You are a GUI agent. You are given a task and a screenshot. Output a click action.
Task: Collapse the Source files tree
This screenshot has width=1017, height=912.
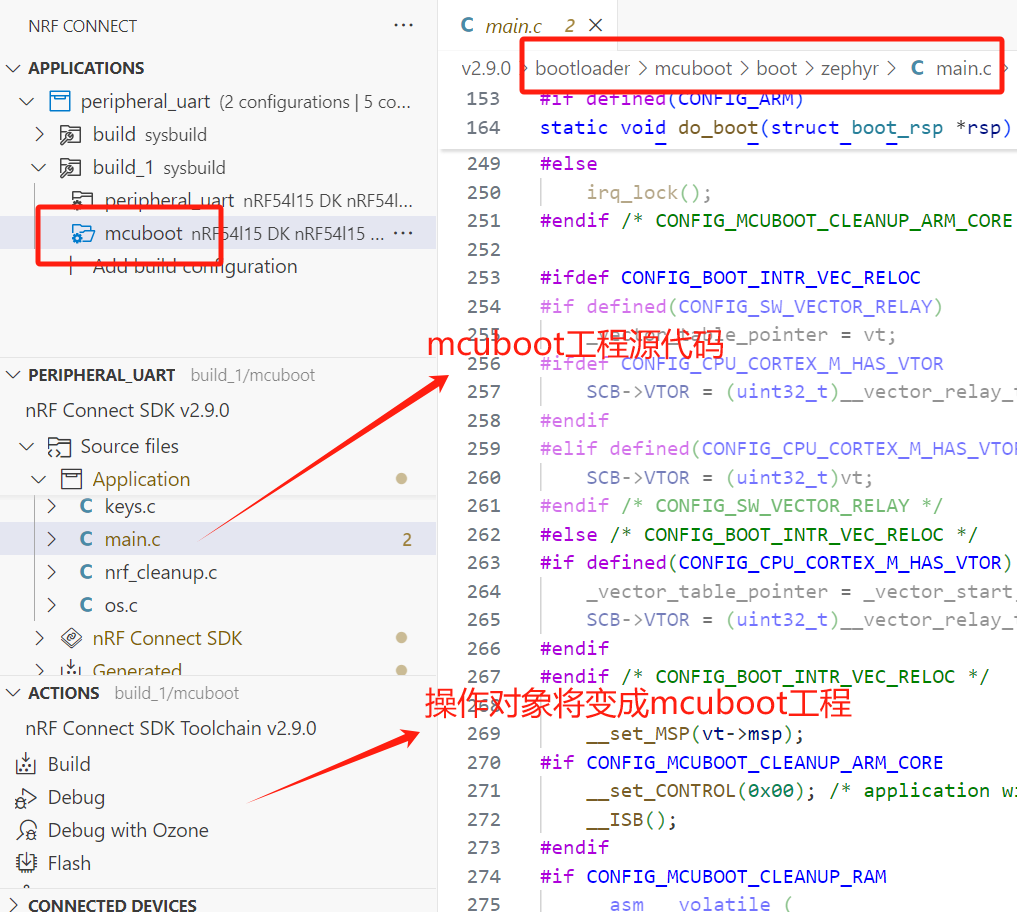click(x=27, y=446)
